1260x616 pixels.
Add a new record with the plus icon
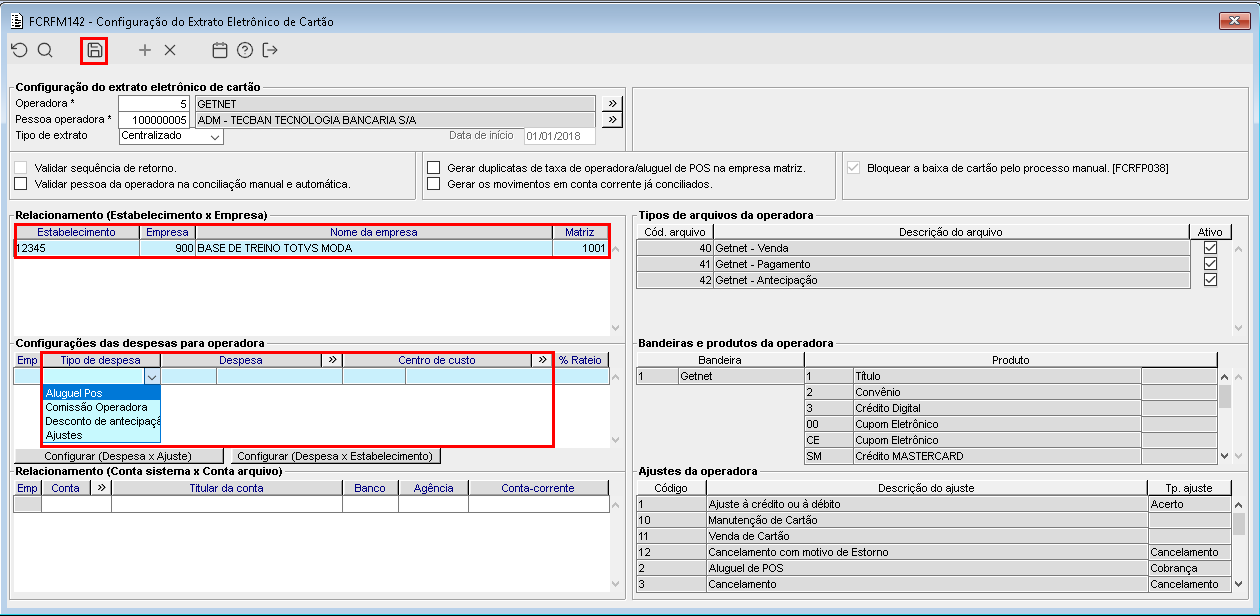click(x=145, y=50)
